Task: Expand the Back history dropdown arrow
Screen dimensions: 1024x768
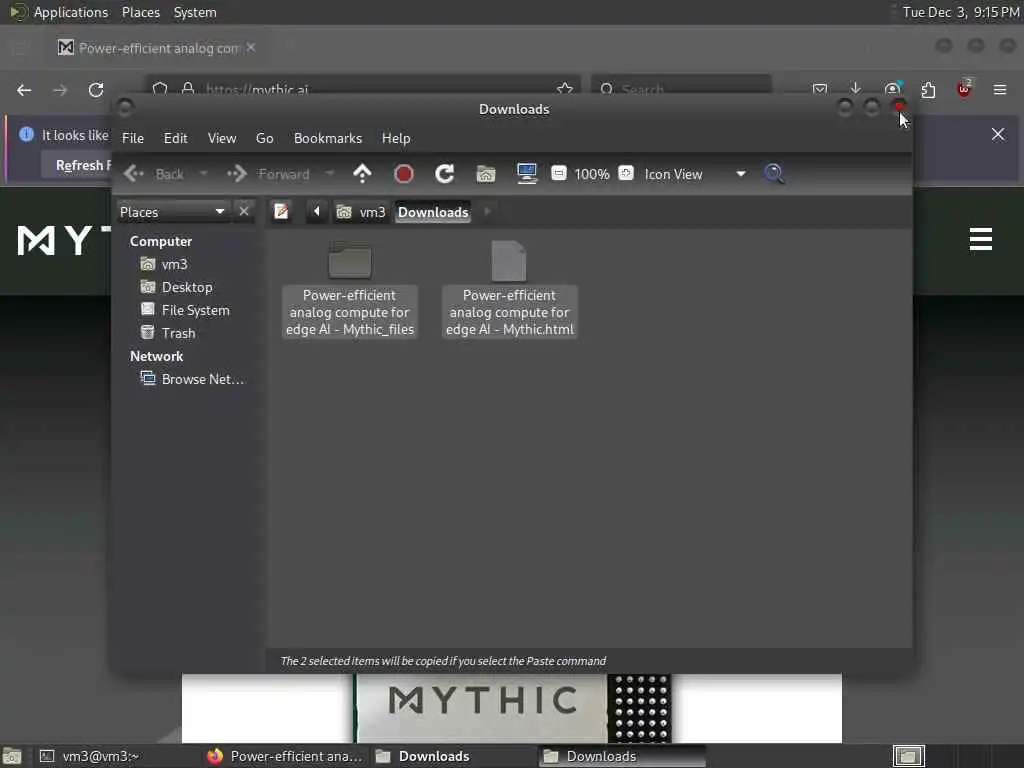Action: (203, 174)
